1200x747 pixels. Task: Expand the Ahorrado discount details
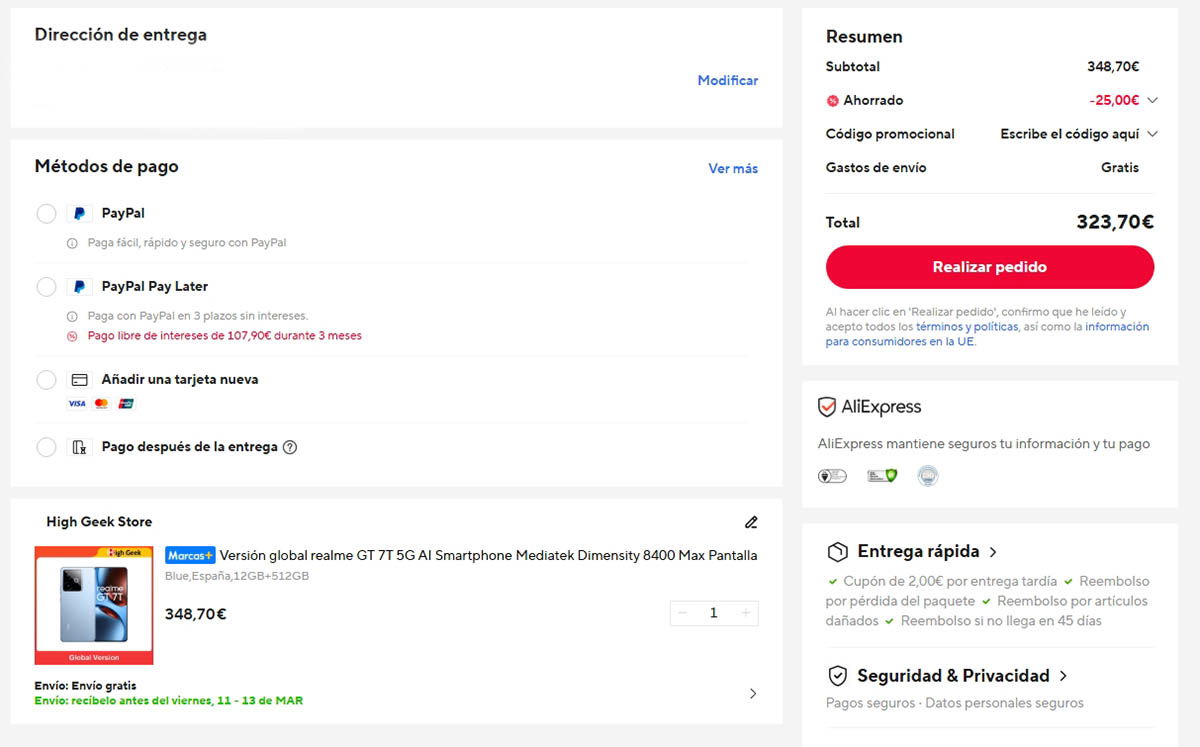tap(1152, 100)
